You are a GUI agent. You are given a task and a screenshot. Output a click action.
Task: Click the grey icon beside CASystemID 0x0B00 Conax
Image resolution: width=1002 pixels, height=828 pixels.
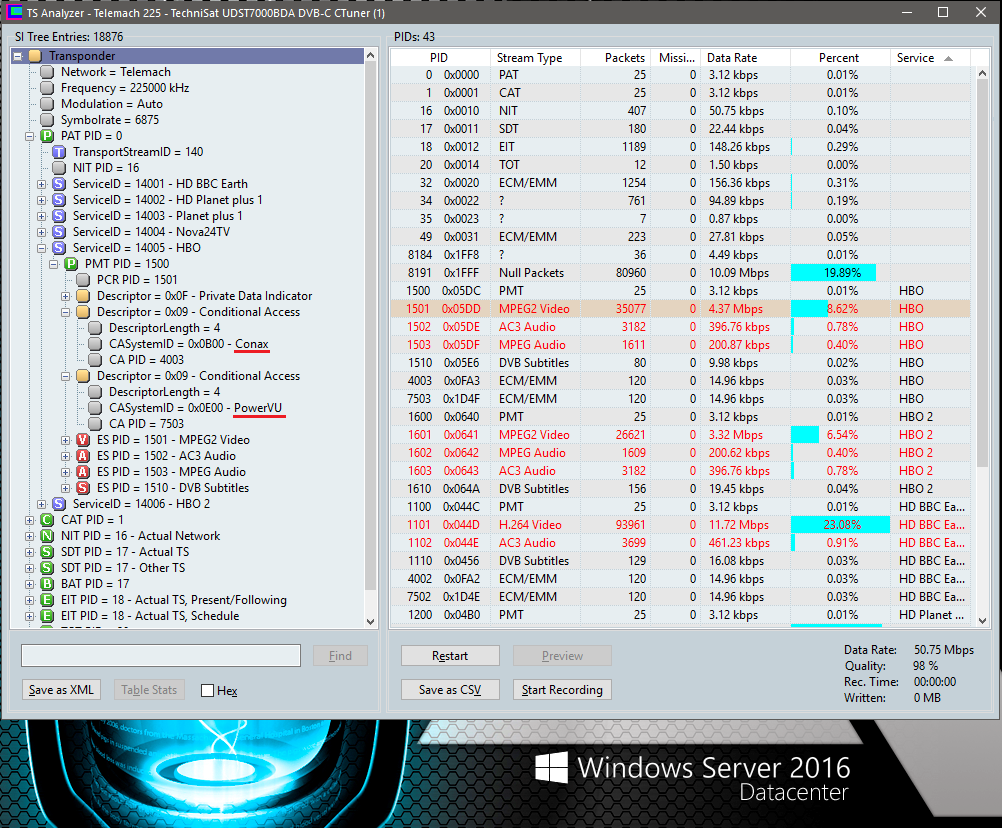(95, 344)
